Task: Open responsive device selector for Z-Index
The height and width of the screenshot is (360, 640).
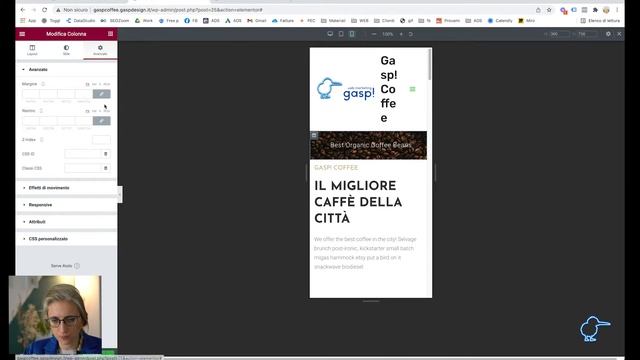Action: point(42,140)
